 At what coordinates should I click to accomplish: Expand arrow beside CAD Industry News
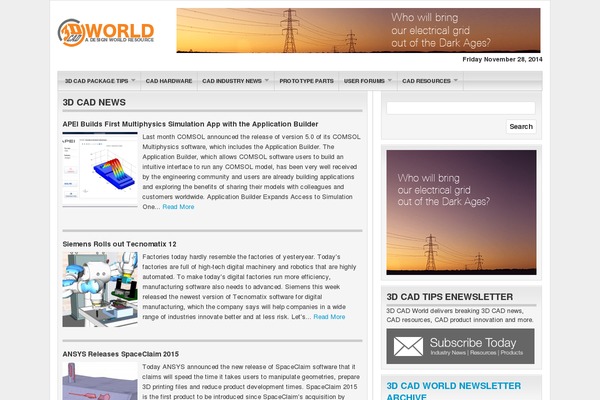(x=267, y=80)
